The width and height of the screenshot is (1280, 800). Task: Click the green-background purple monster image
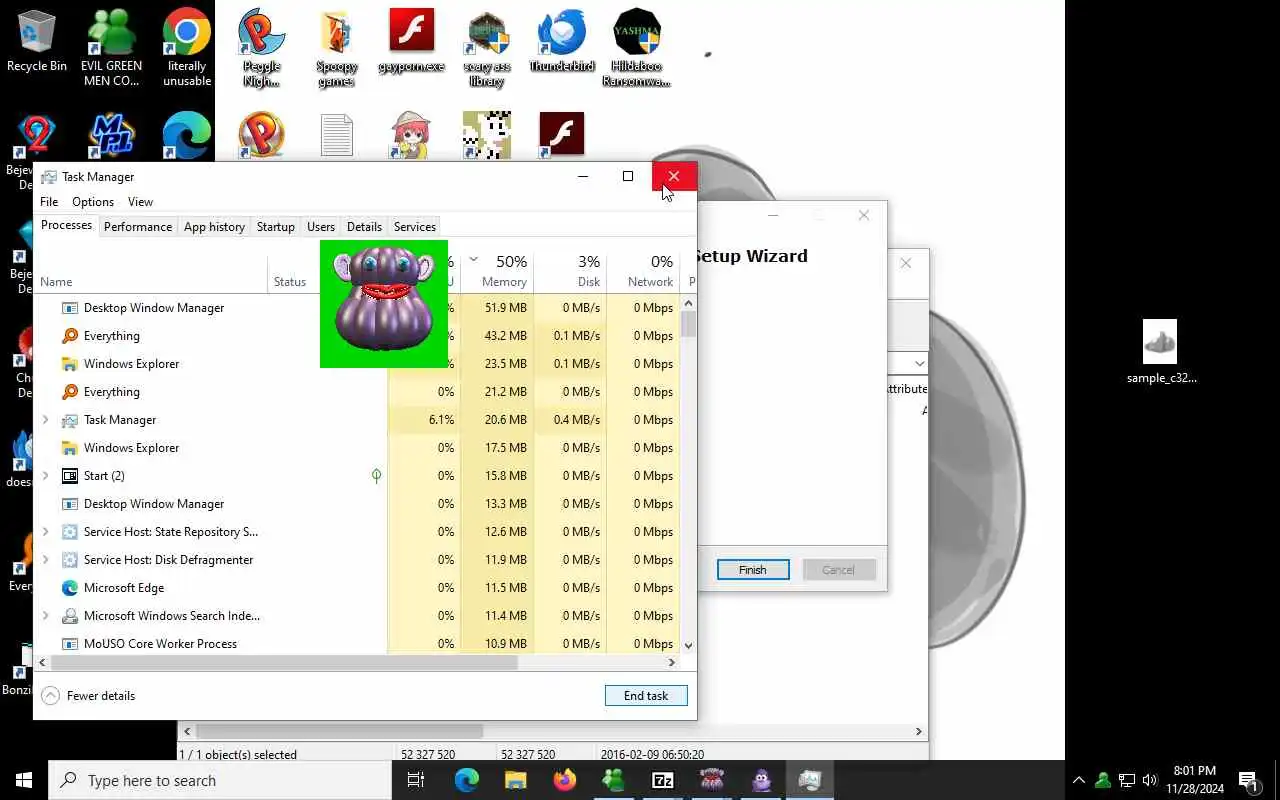pyautogui.click(x=384, y=304)
